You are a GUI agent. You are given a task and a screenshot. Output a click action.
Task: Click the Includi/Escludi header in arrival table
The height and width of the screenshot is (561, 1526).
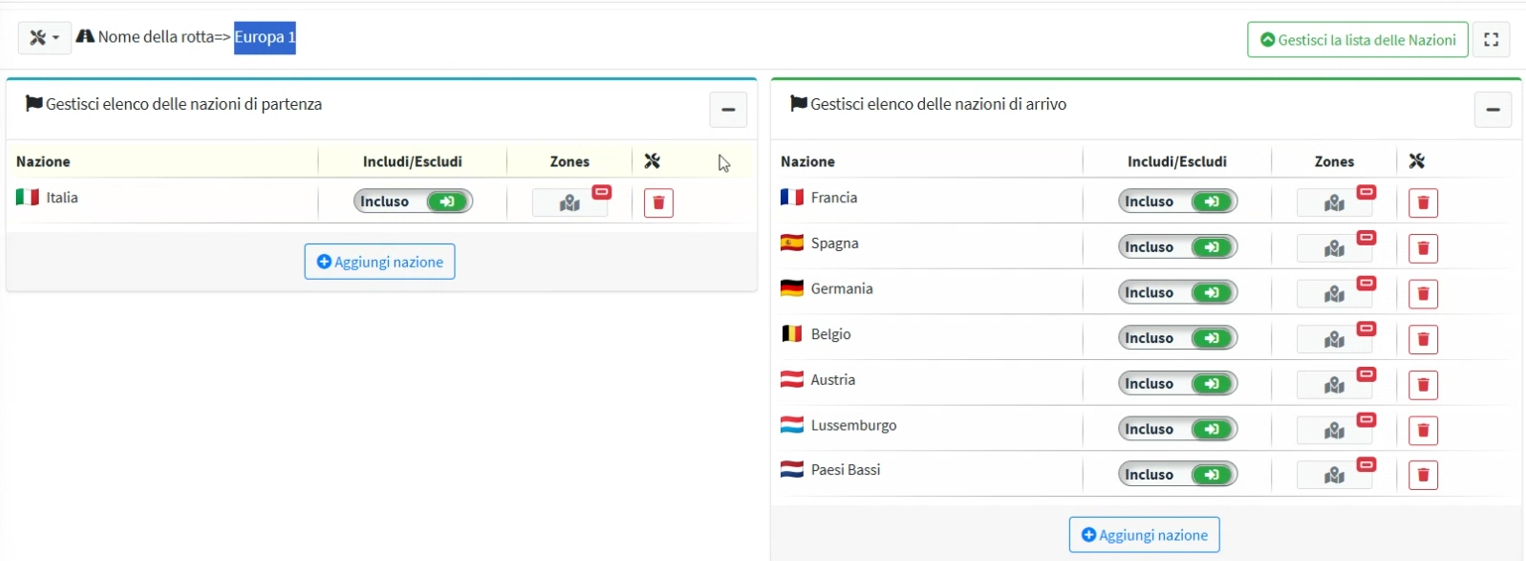tap(1177, 161)
